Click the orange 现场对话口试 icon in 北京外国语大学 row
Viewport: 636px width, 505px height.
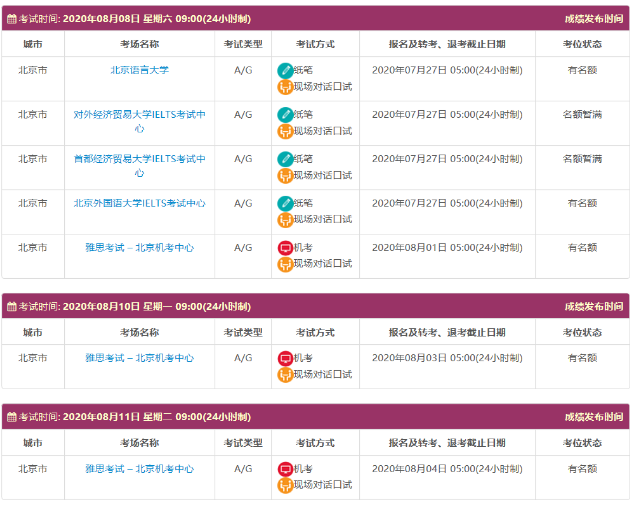pyautogui.click(x=285, y=219)
